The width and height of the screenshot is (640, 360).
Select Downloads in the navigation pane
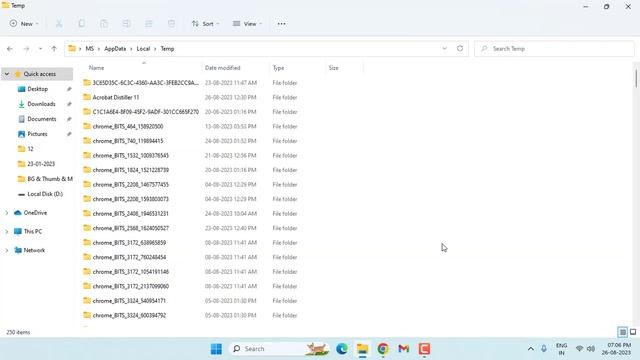pyautogui.click(x=41, y=104)
